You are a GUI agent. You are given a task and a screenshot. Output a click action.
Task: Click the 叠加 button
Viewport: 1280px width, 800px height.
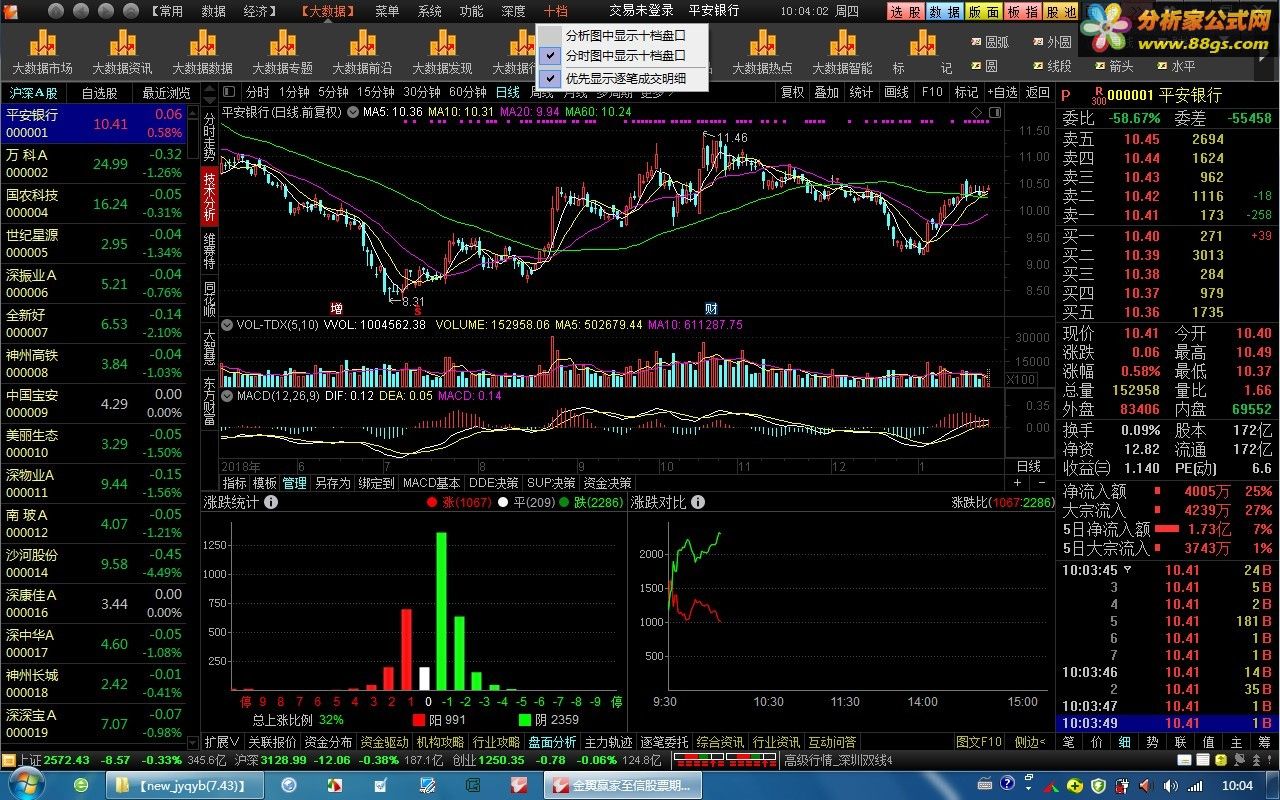point(826,92)
